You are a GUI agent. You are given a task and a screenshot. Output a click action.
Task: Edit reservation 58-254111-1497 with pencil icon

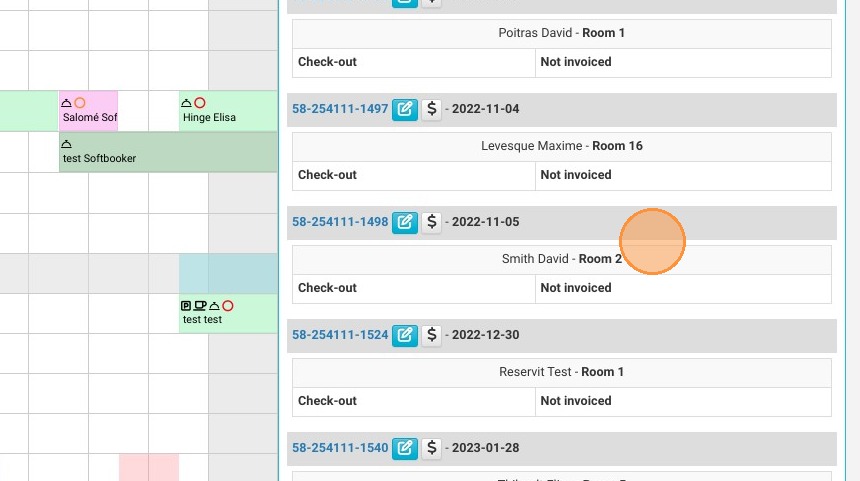point(405,109)
